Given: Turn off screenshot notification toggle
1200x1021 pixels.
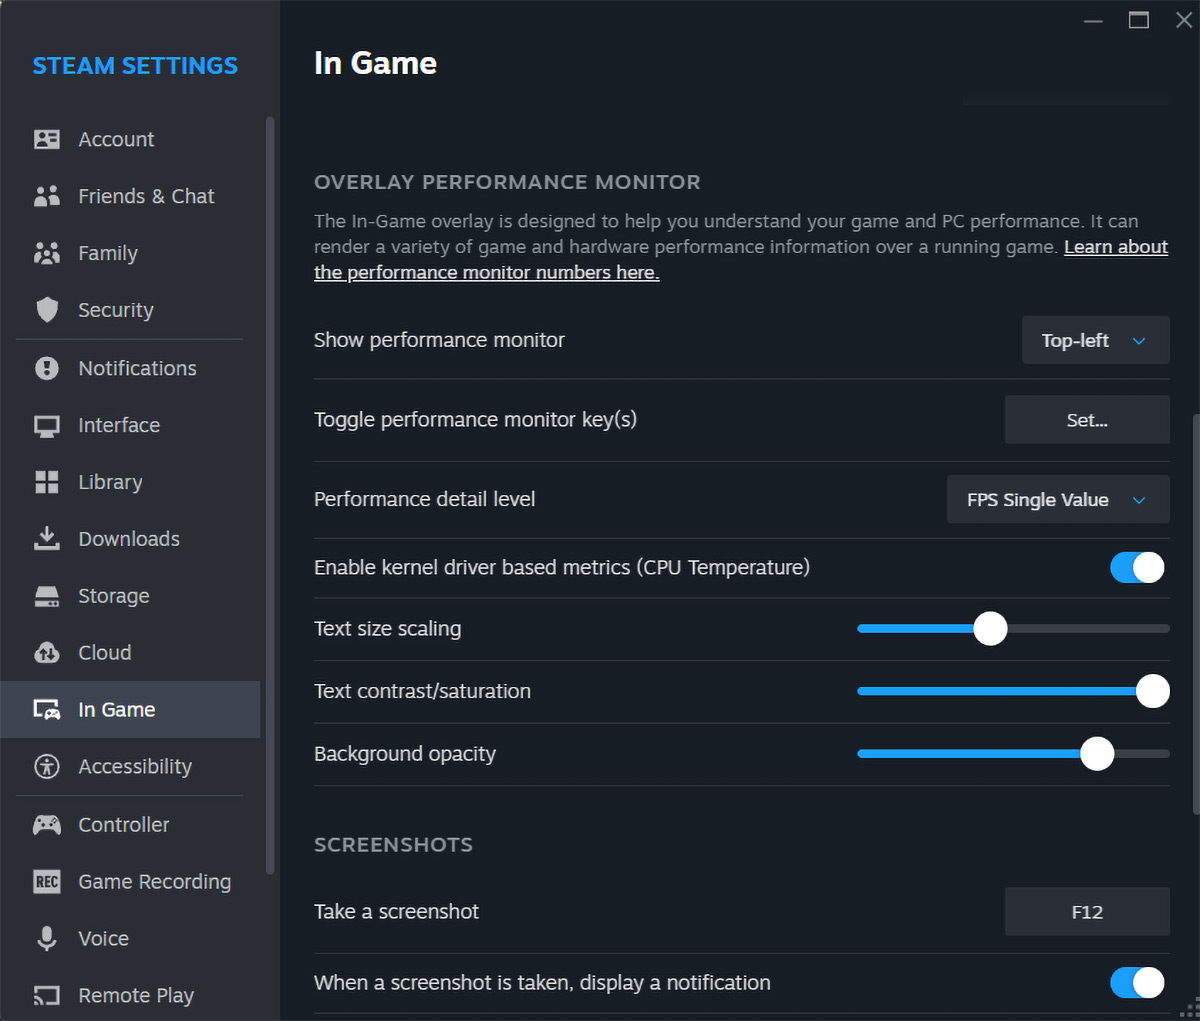Looking at the screenshot, I should pos(1137,983).
